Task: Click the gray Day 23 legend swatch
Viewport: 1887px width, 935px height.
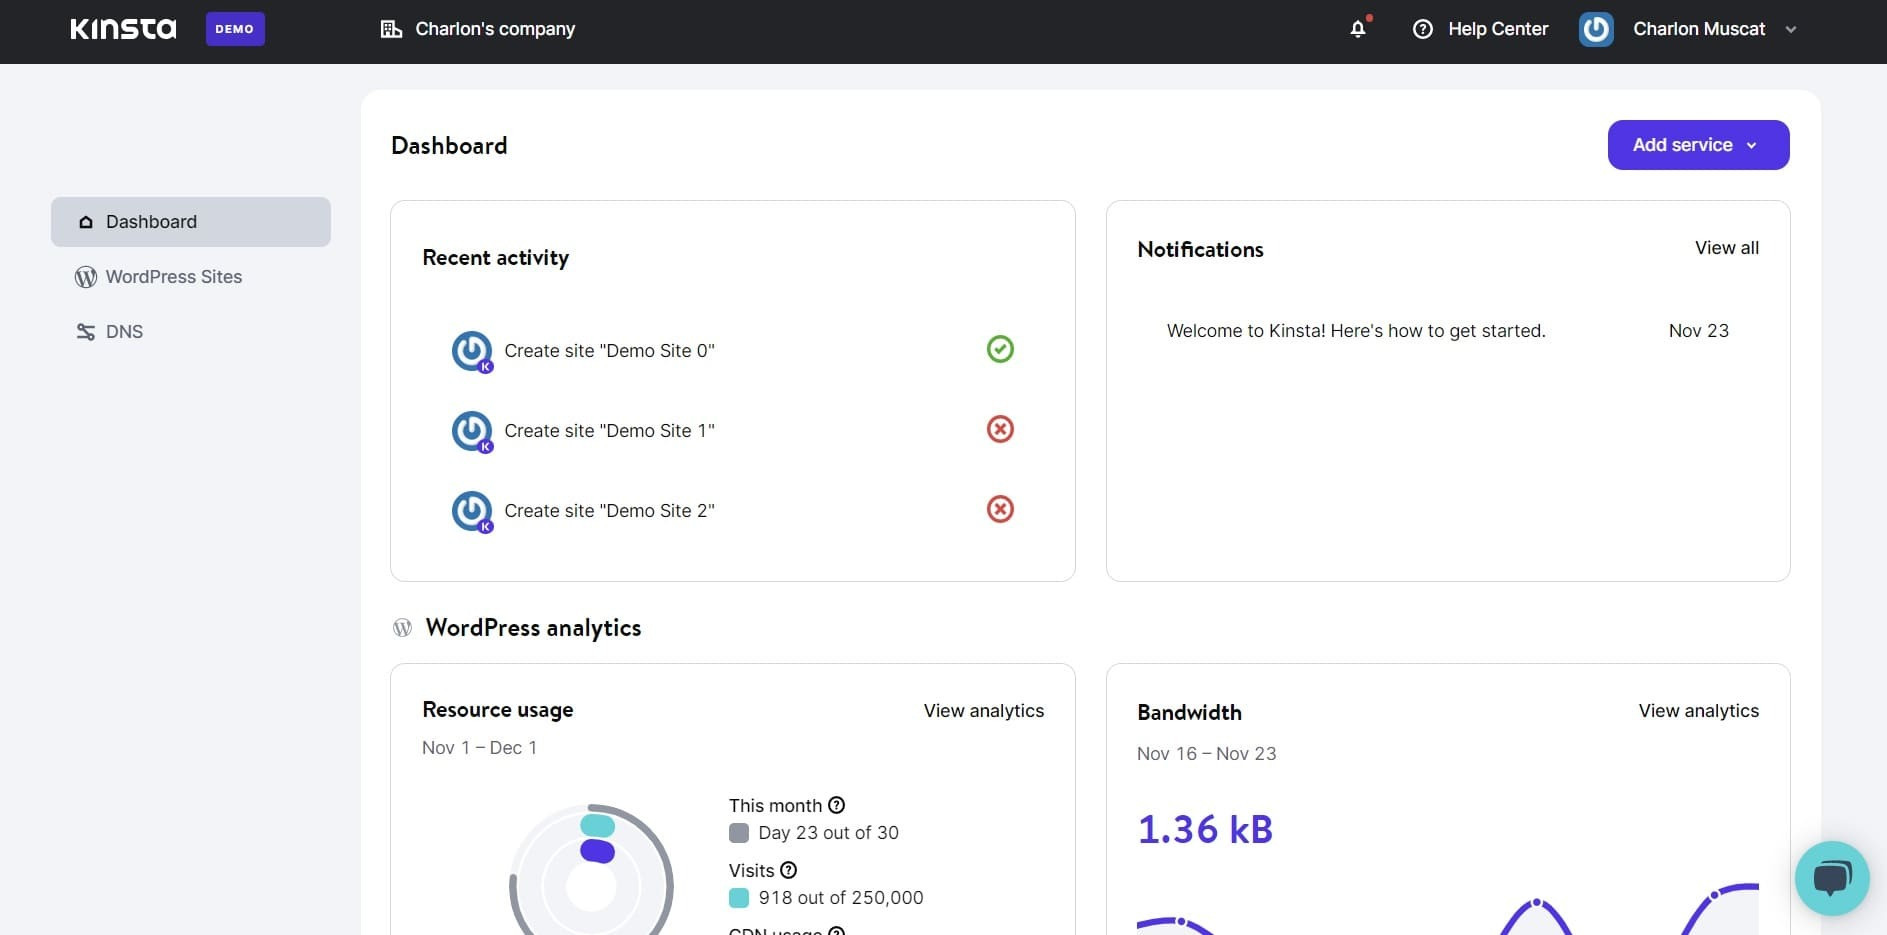Action: click(x=739, y=833)
